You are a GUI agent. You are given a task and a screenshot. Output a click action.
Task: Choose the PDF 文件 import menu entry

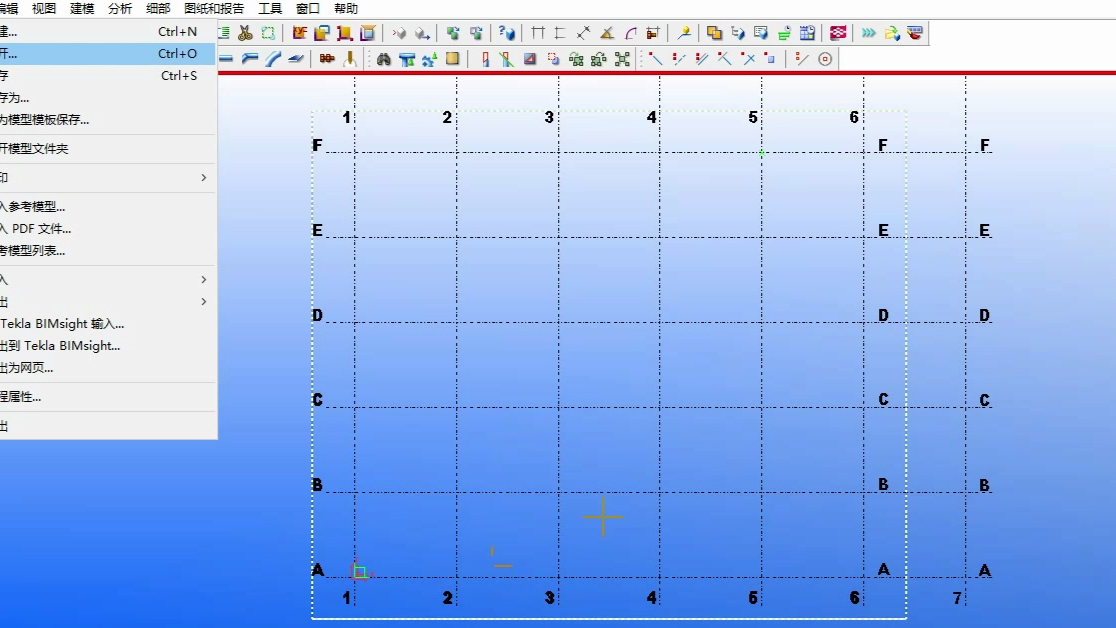[x=107, y=229]
